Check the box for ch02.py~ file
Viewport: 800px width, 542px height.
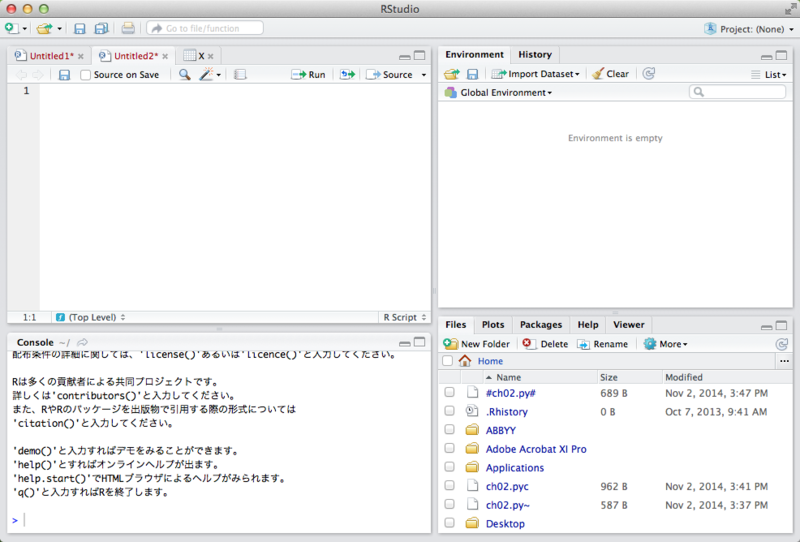pyautogui.click(x=449, y=504)
